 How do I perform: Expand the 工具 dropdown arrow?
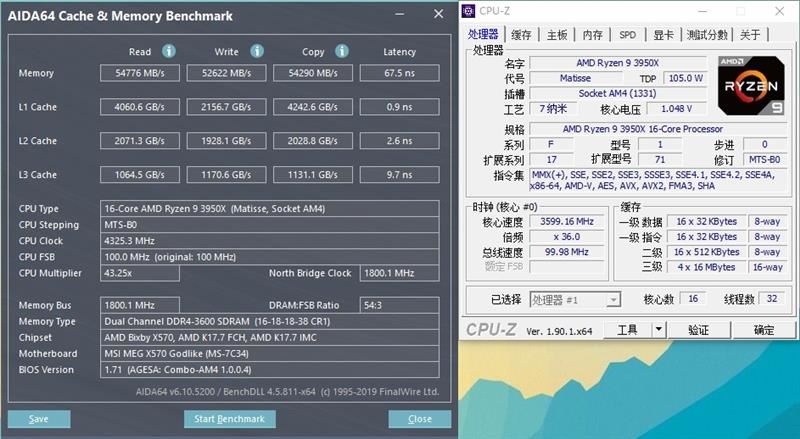(x=659, y=330)
